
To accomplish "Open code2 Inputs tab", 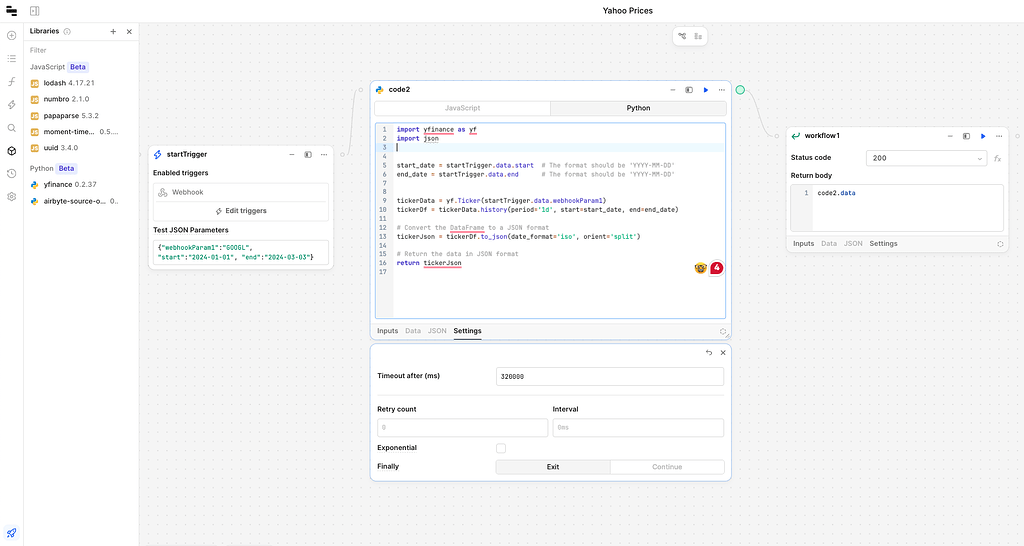I will 387,331.
